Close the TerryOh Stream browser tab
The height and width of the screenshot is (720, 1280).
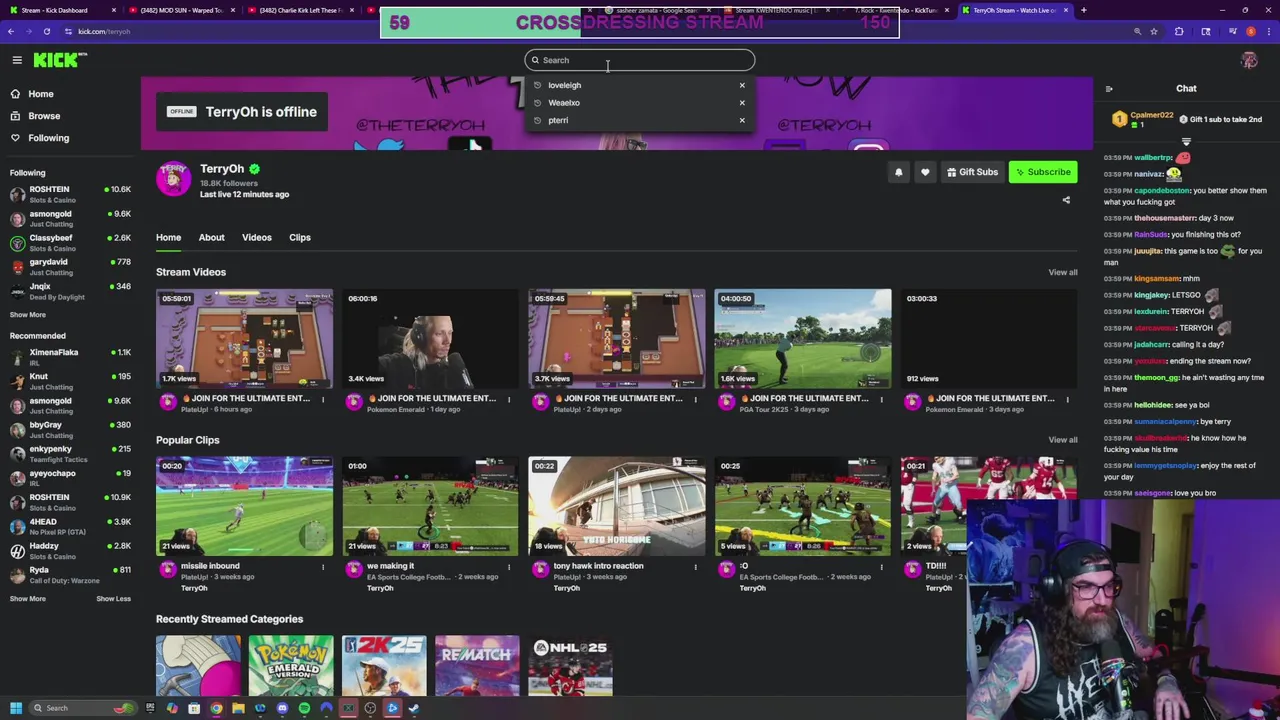pyautogui.click(x=1066, y=10)
